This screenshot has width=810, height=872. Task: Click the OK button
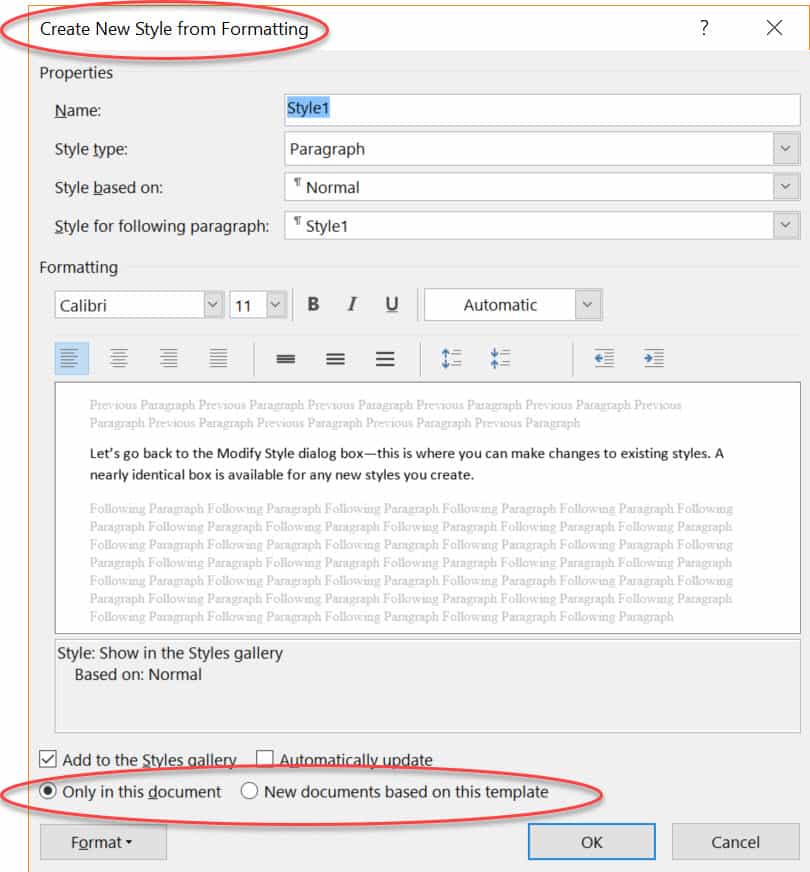point(592,842)
